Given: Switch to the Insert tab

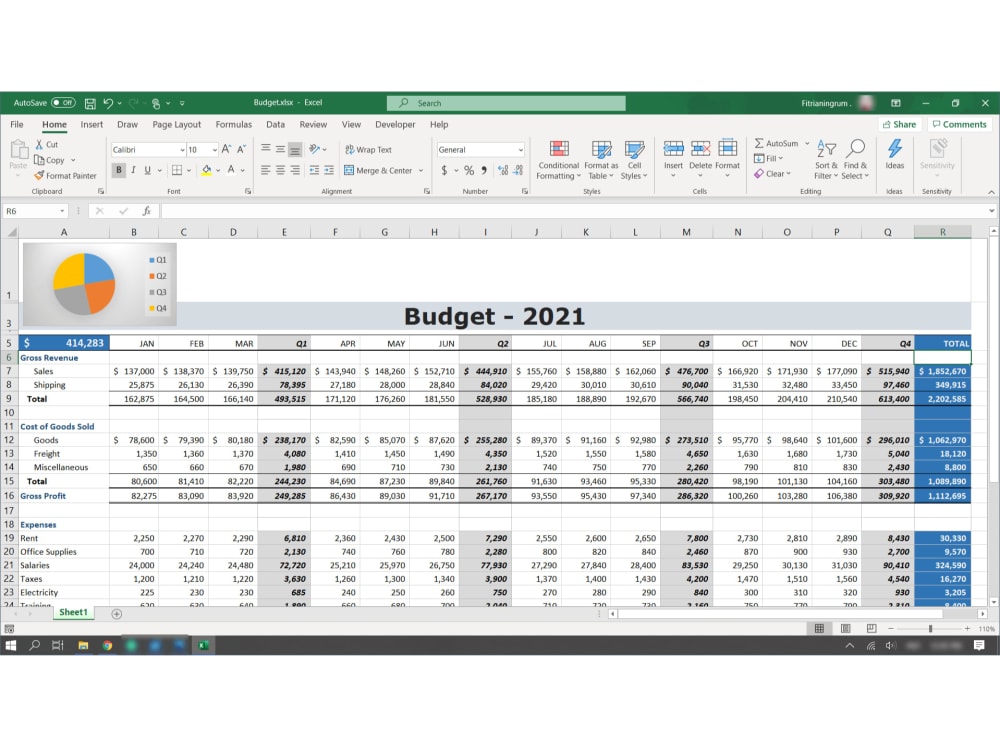Looking at the screenshot, I should tap(91, 124).
